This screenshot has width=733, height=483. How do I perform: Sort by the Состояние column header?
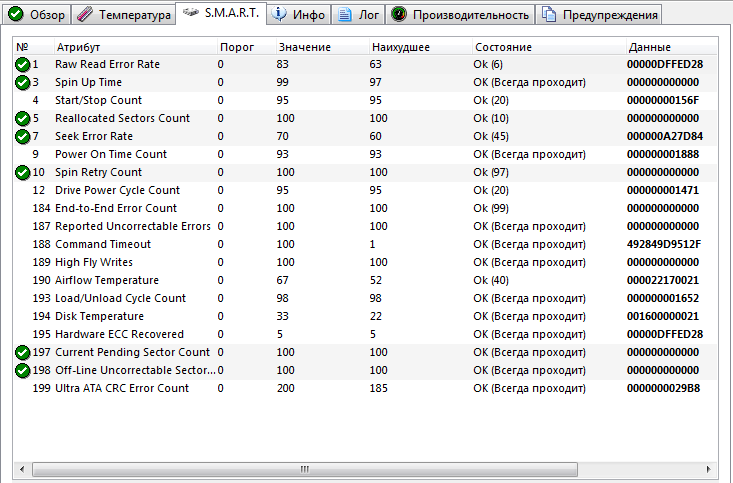(549, 47)
